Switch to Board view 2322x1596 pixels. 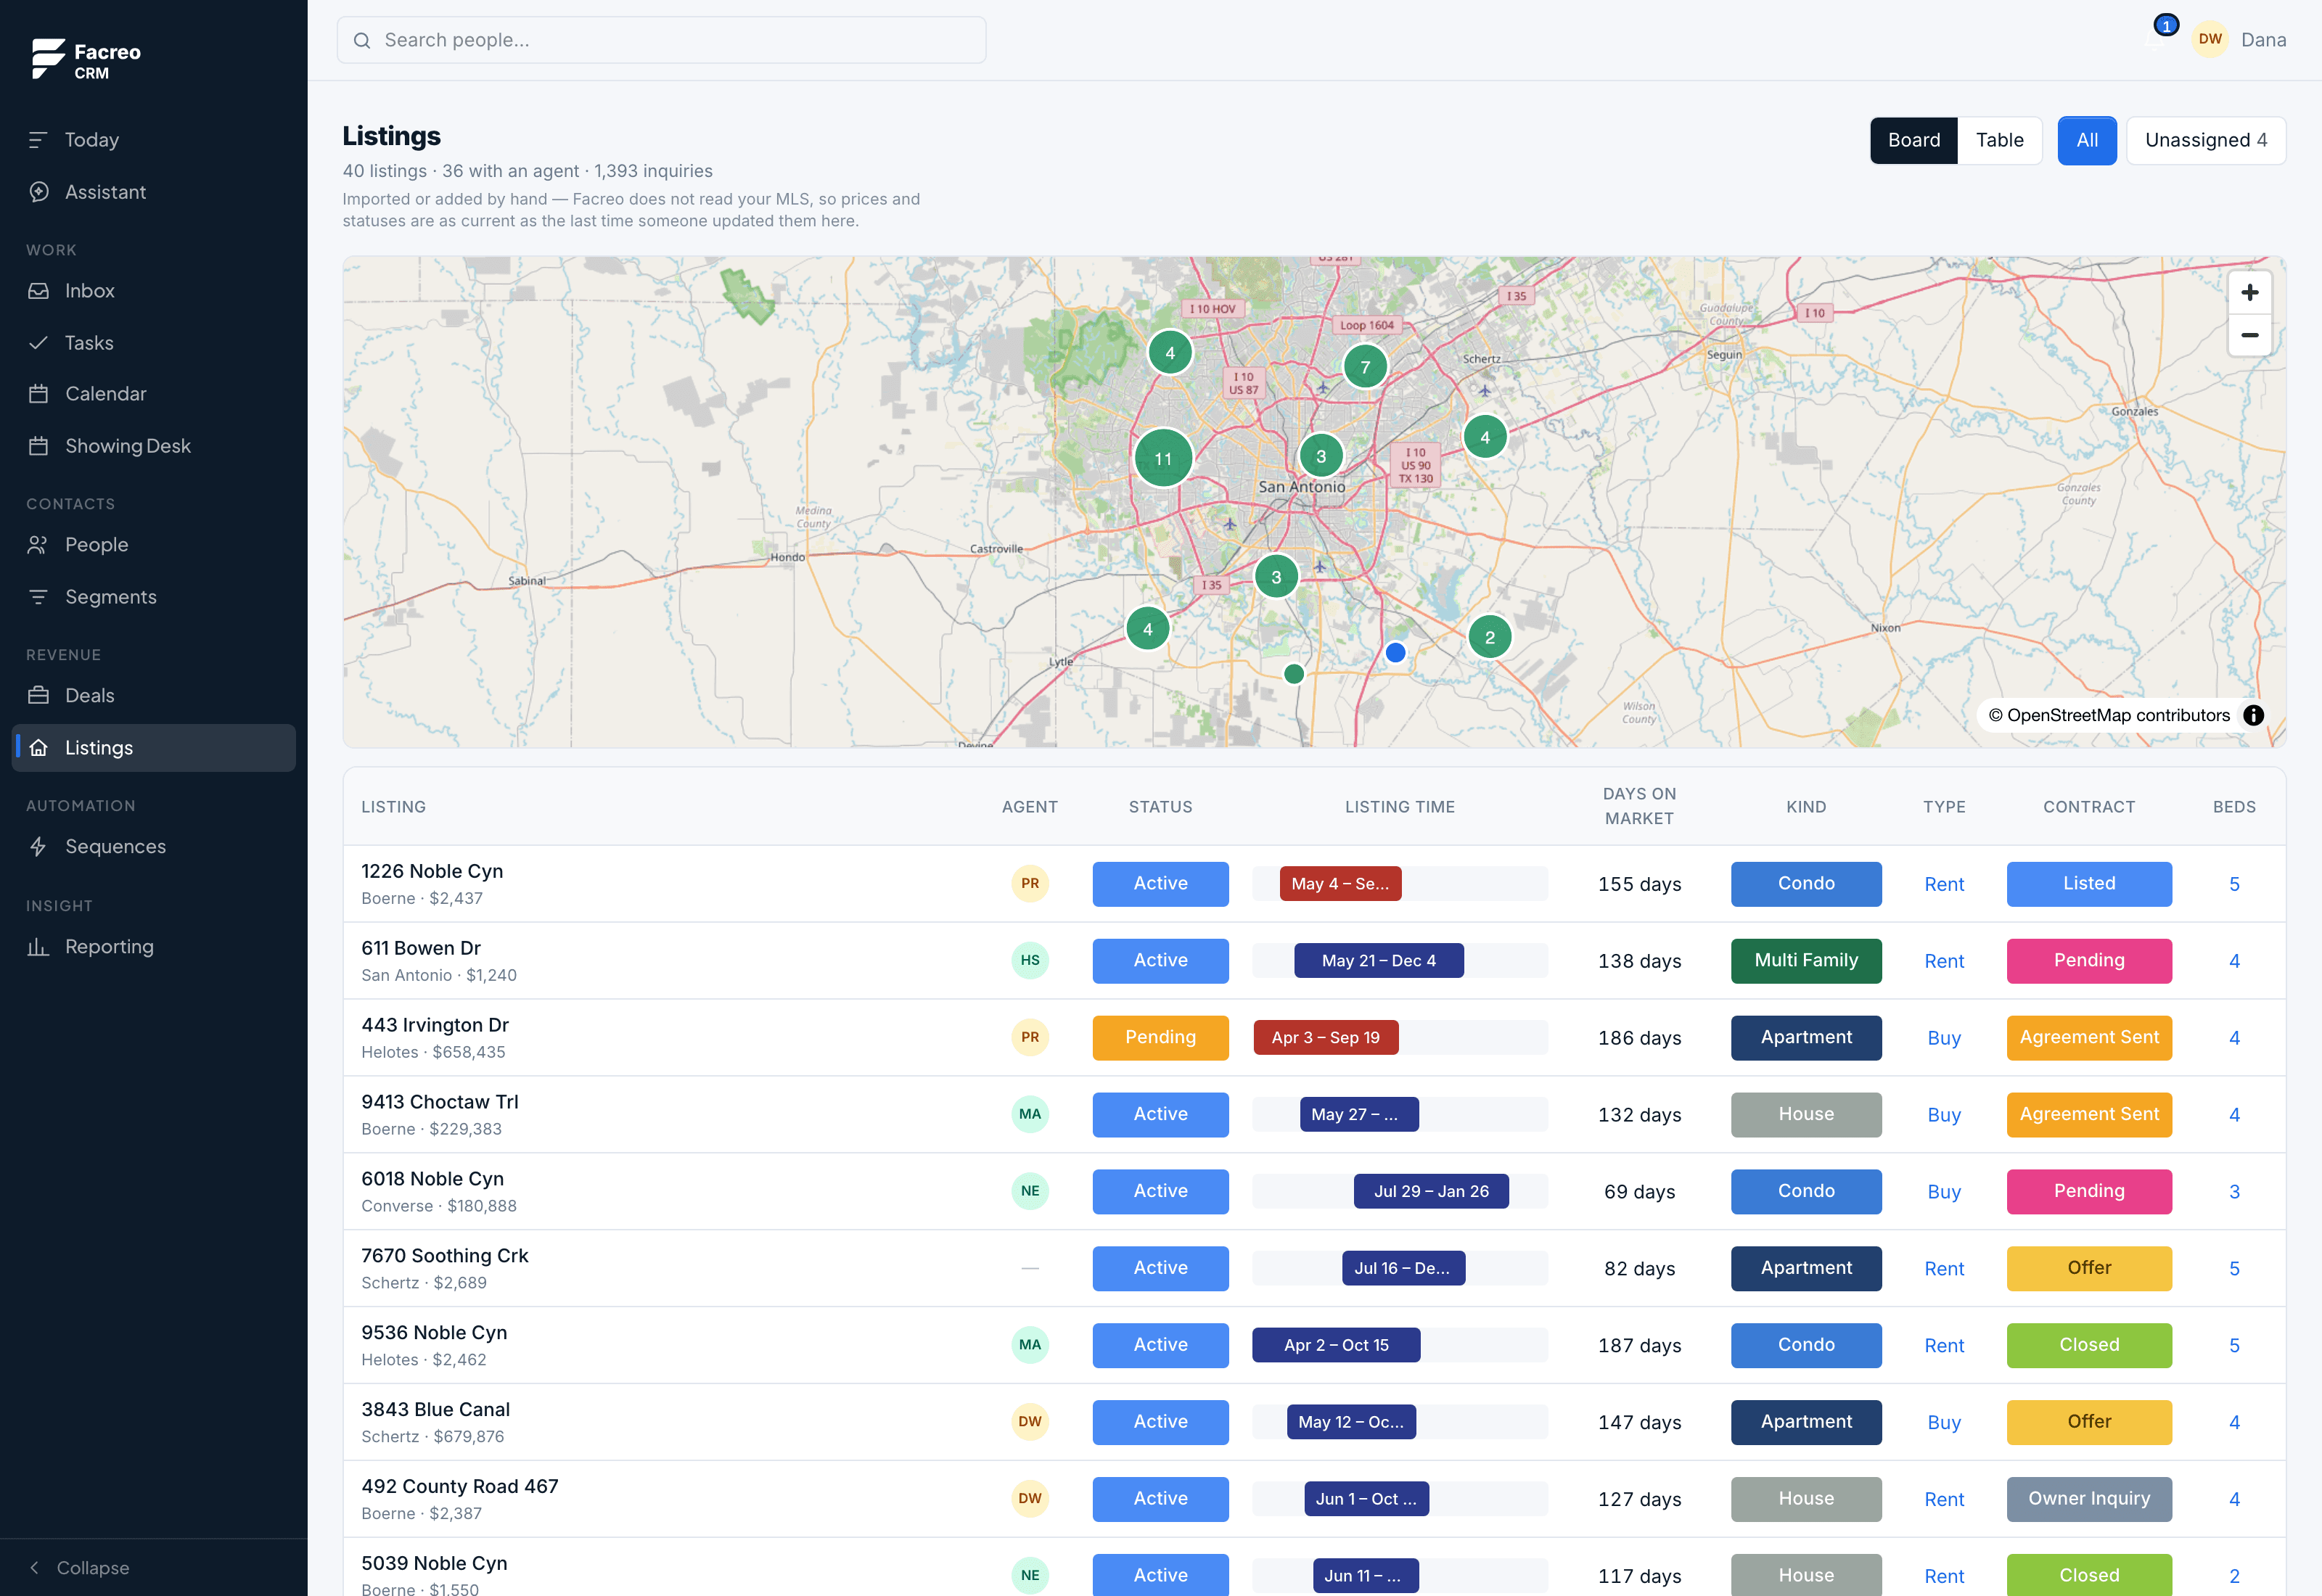click(x=1914, y=141)
